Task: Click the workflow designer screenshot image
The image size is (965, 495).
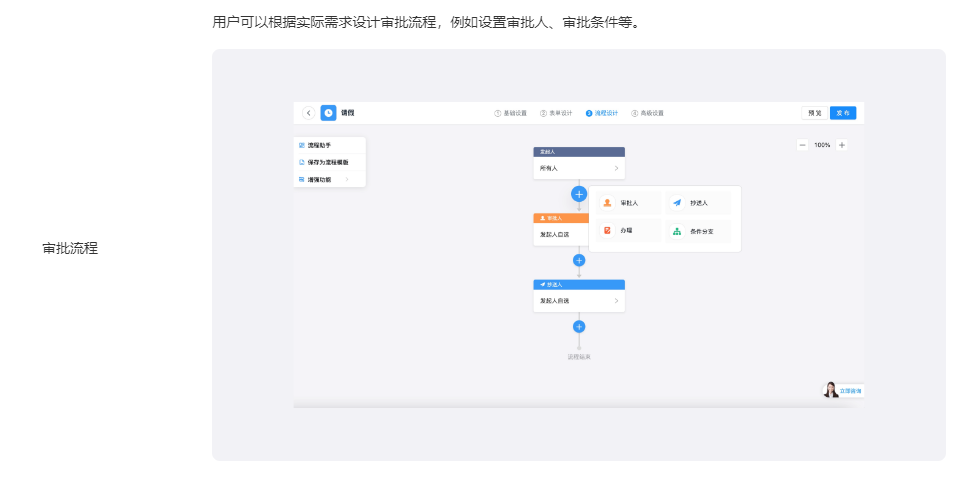Action: tap(579, 254)
